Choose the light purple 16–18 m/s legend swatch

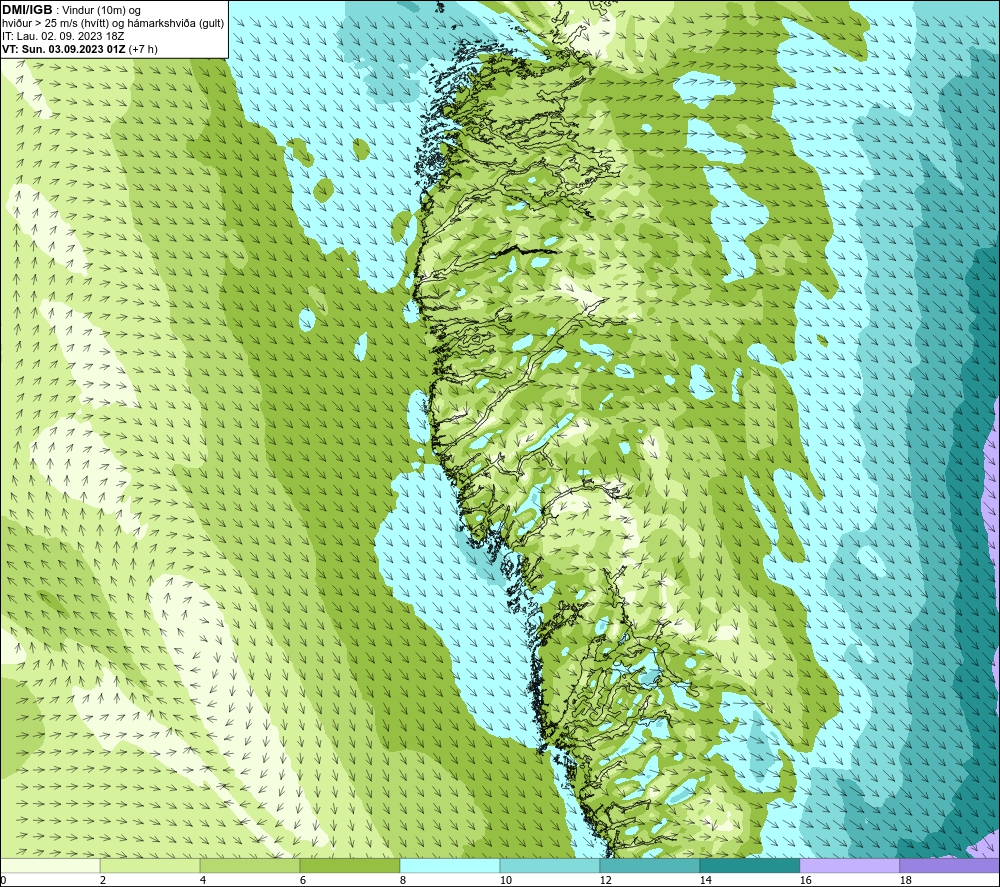coord(849,866)
